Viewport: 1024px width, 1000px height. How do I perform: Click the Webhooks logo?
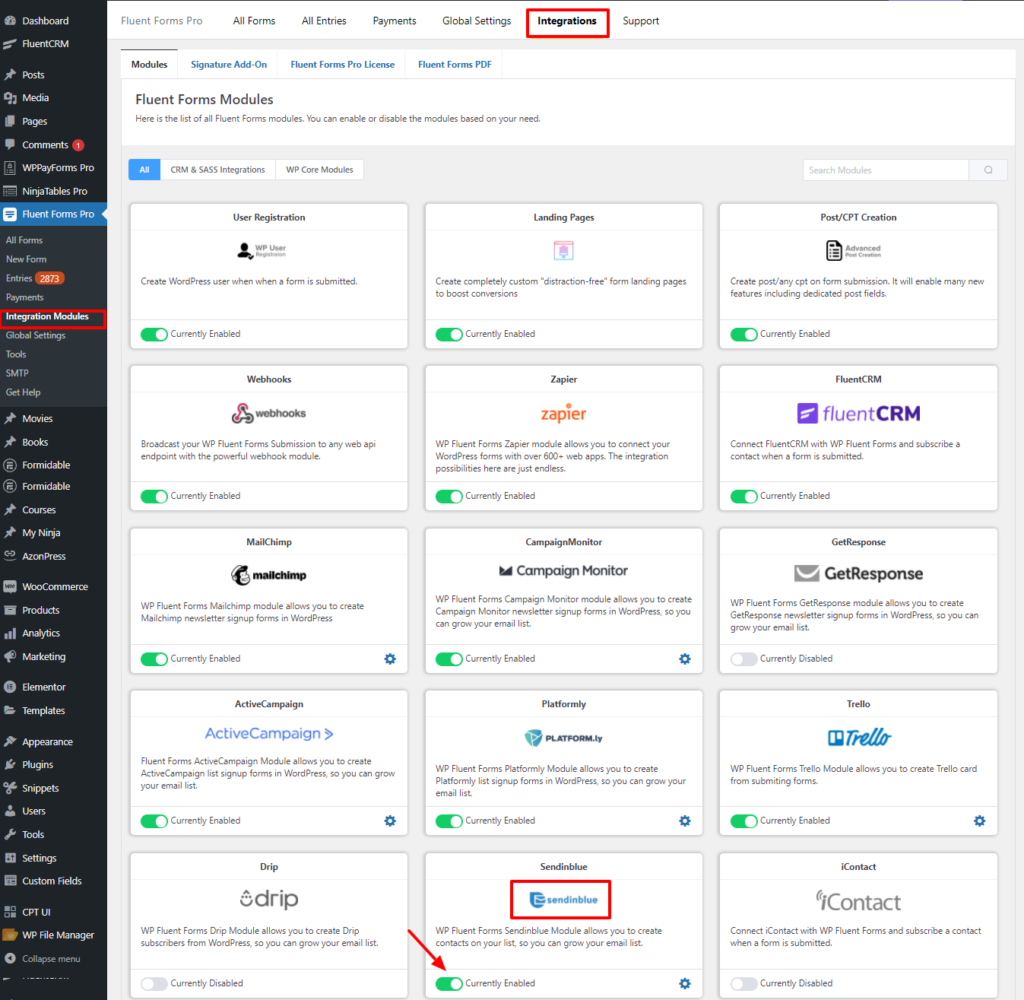268,413
